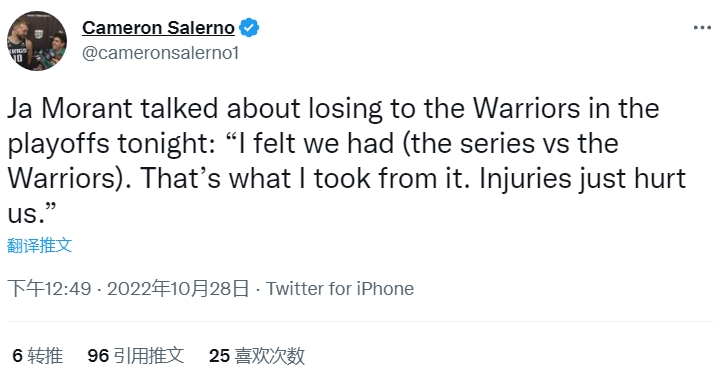Click the phrase playoffs tonight in the tweet
Viewport: 714px width, 372px height.
coord(108,144)
